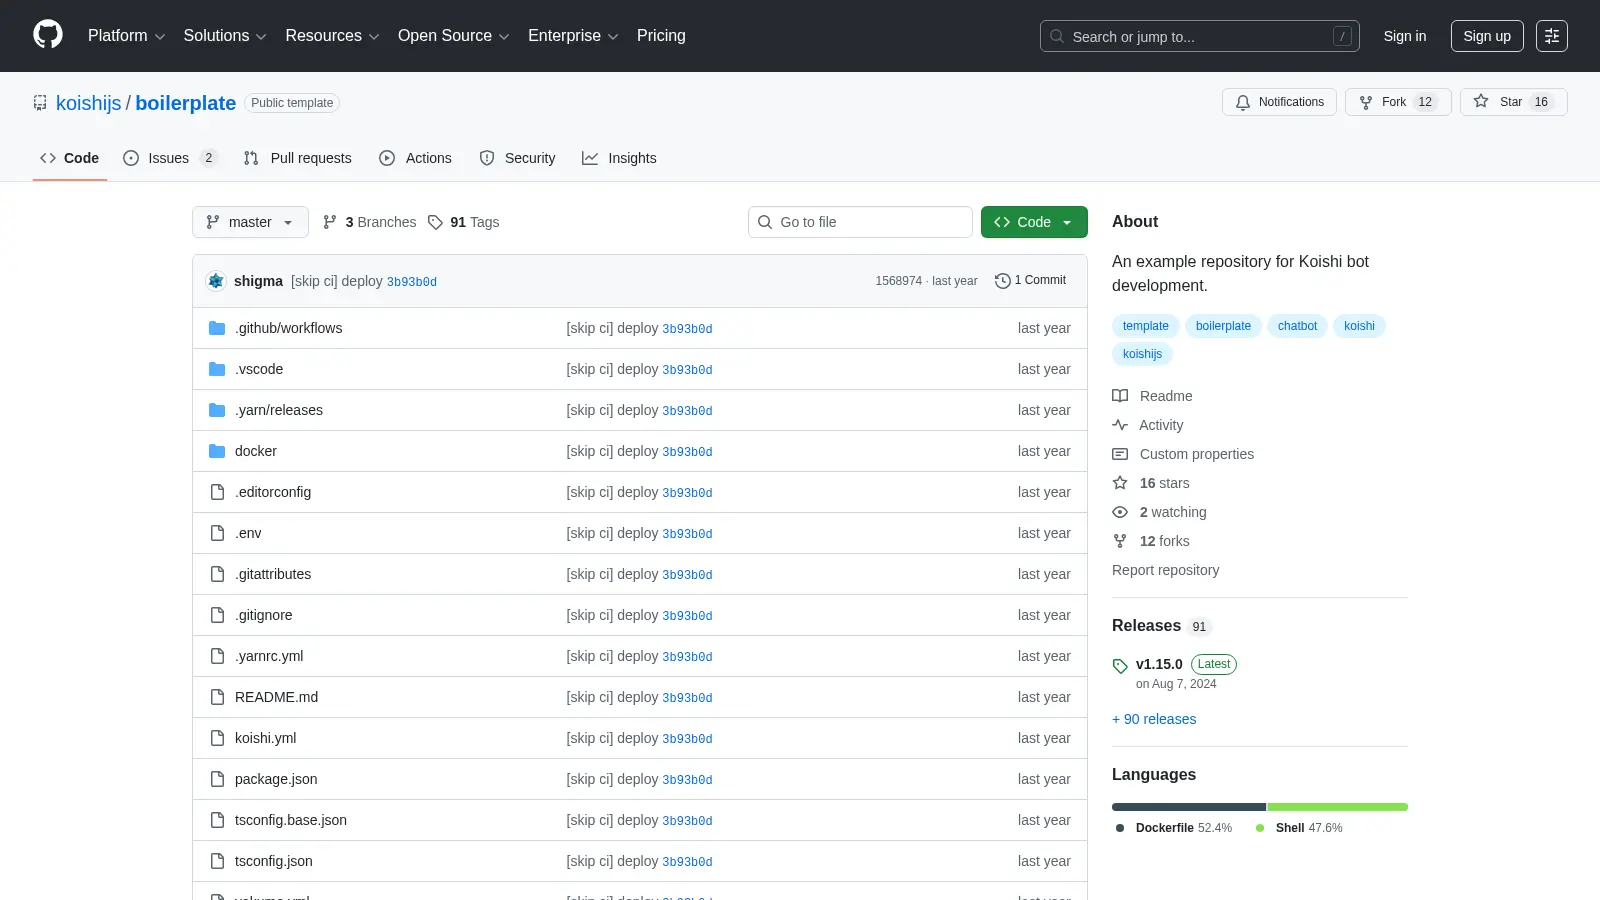This screenshot has width=1600, height=900.
Task: Click the Sign up button
Action: tap(1487, 36)
